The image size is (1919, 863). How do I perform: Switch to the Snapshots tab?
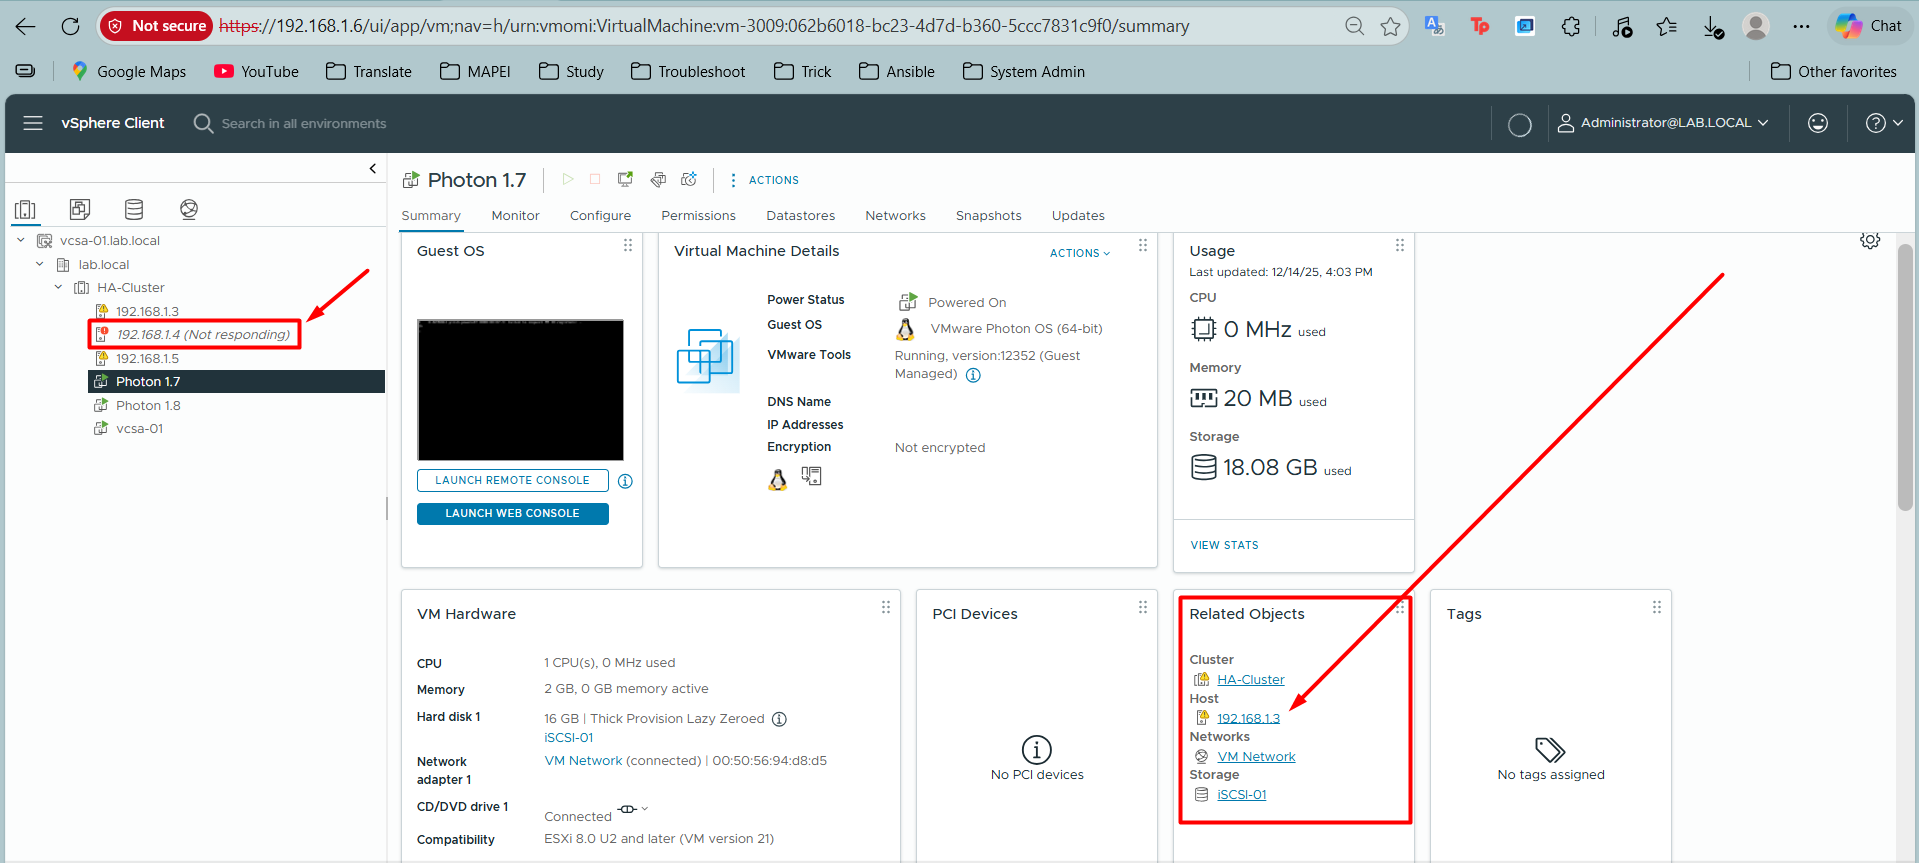click(x=988, y=215)
